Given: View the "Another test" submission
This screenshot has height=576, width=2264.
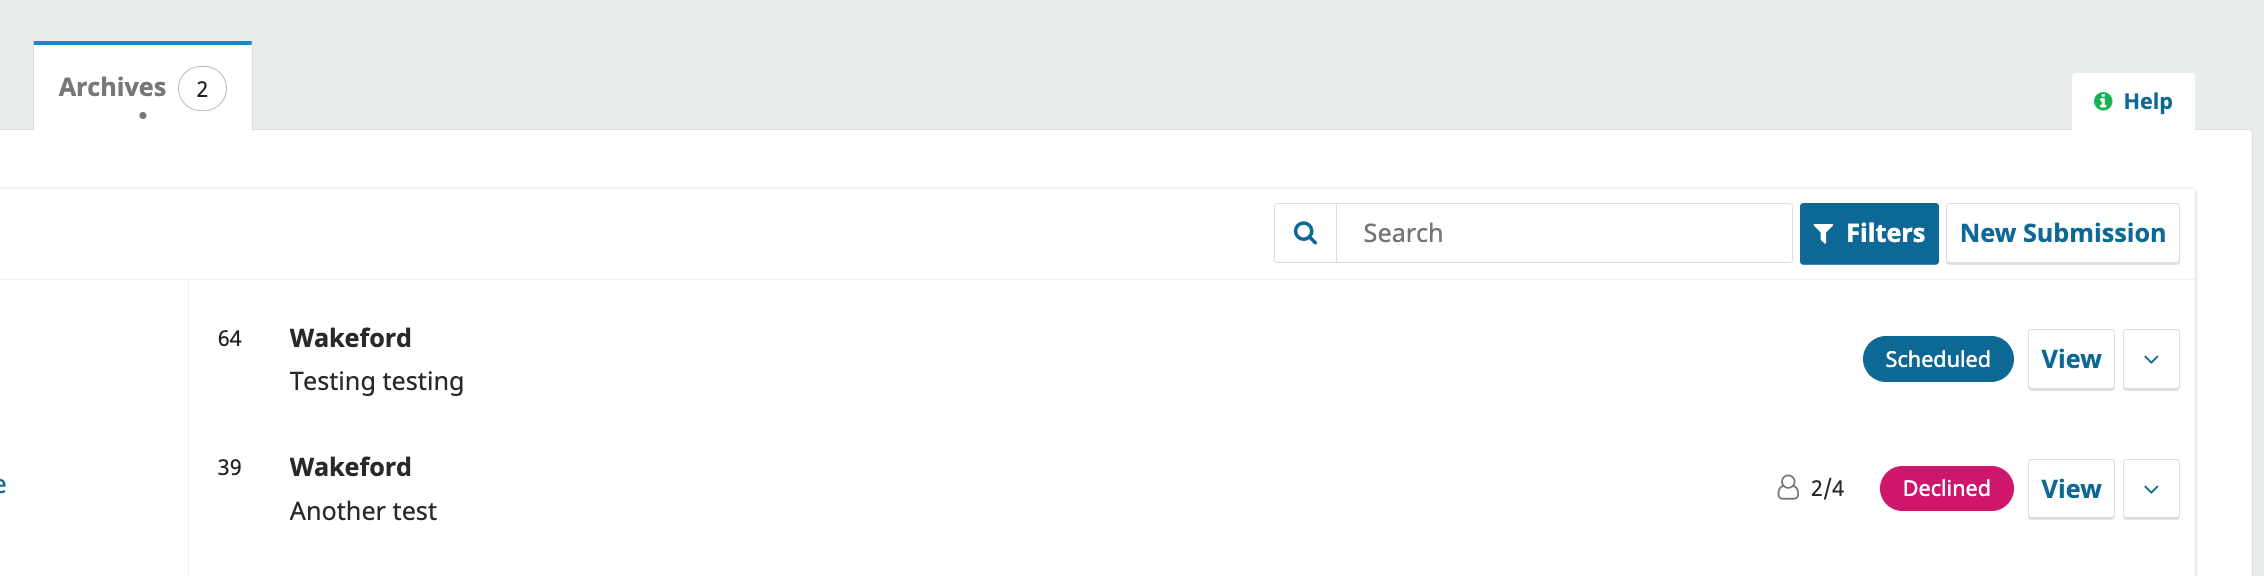Looking at the screenshot, I should click(2070, 489).
